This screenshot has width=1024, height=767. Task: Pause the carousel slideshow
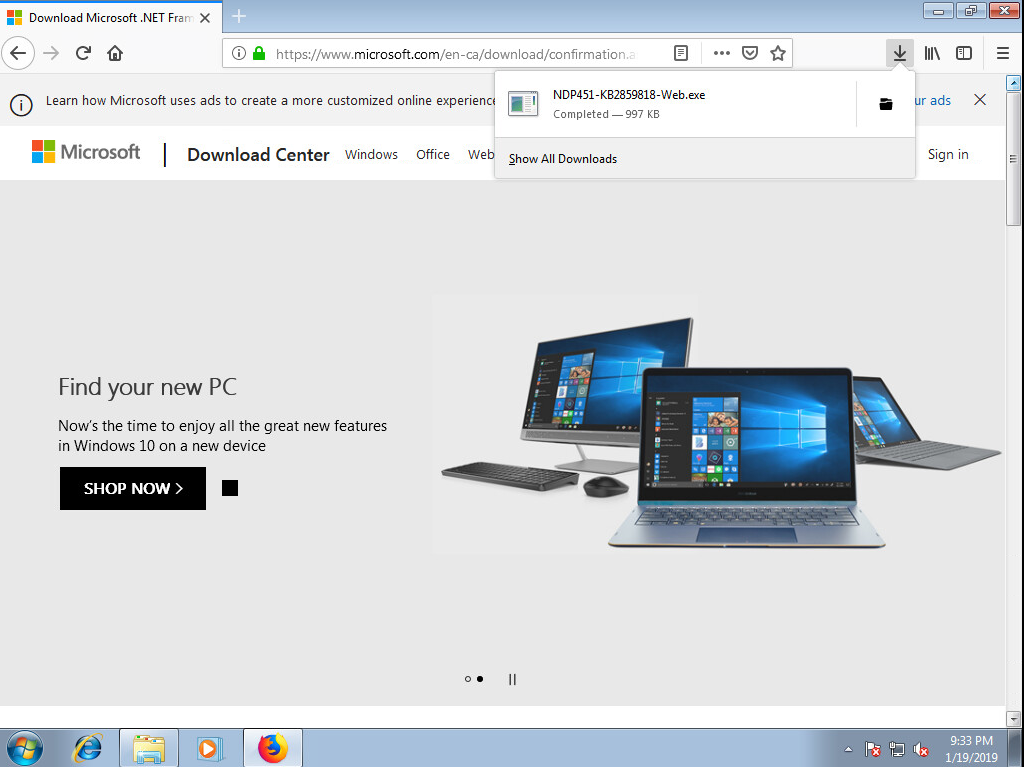tap(512, 679)
